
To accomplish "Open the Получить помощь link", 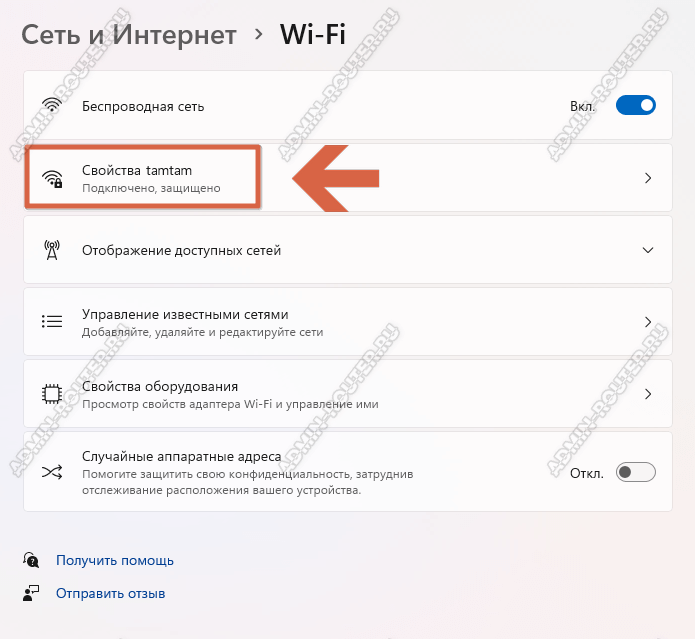I will pos(115,561).
